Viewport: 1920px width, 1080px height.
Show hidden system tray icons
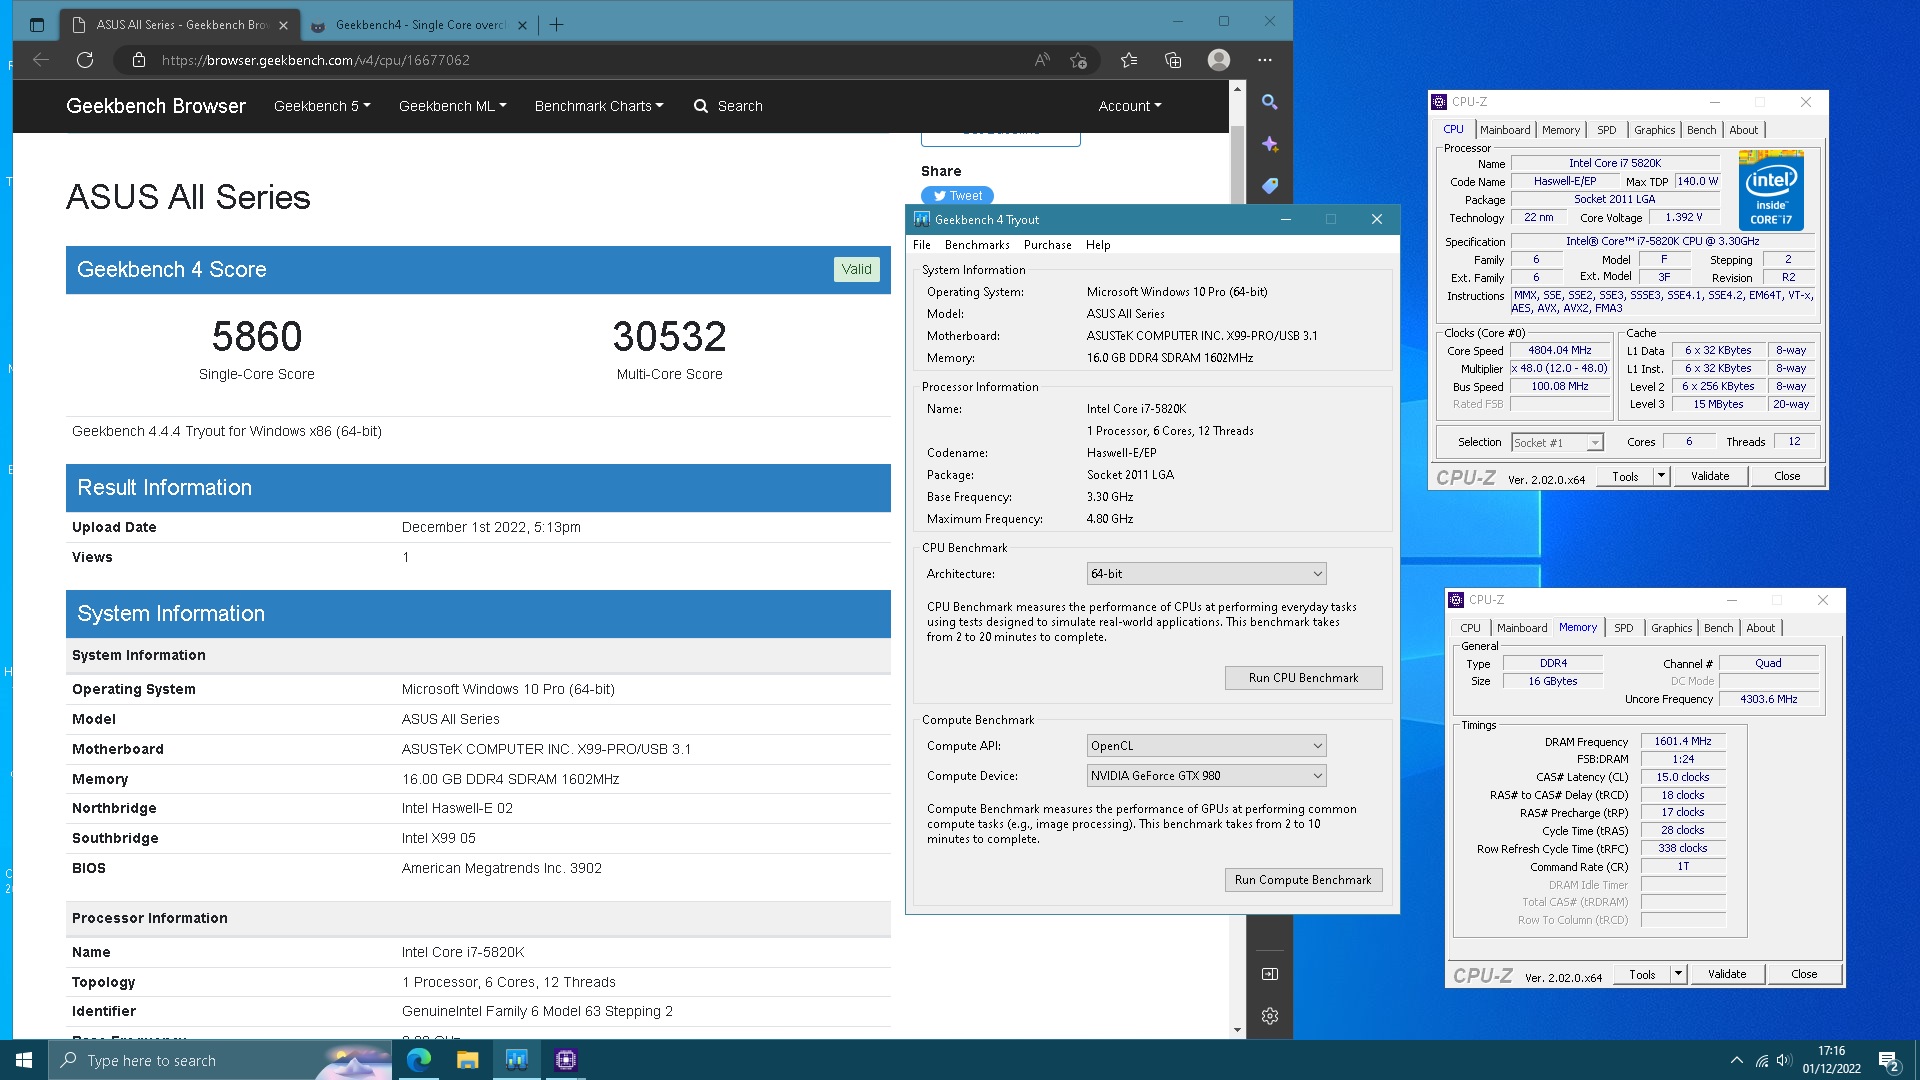pos(1737,1061)
